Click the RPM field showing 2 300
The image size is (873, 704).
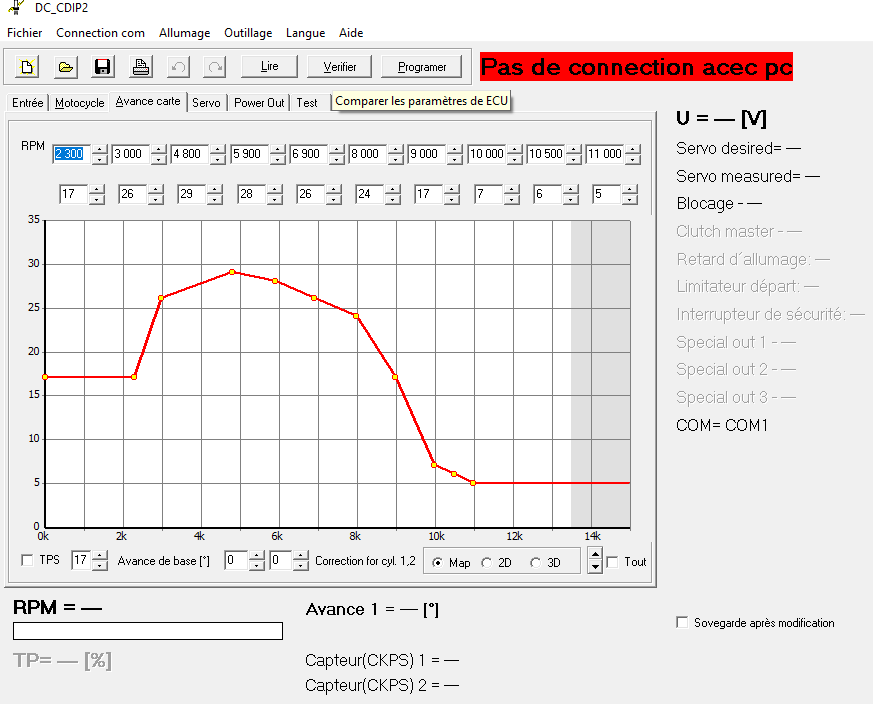pyautogui.click(x=72, y=154)
